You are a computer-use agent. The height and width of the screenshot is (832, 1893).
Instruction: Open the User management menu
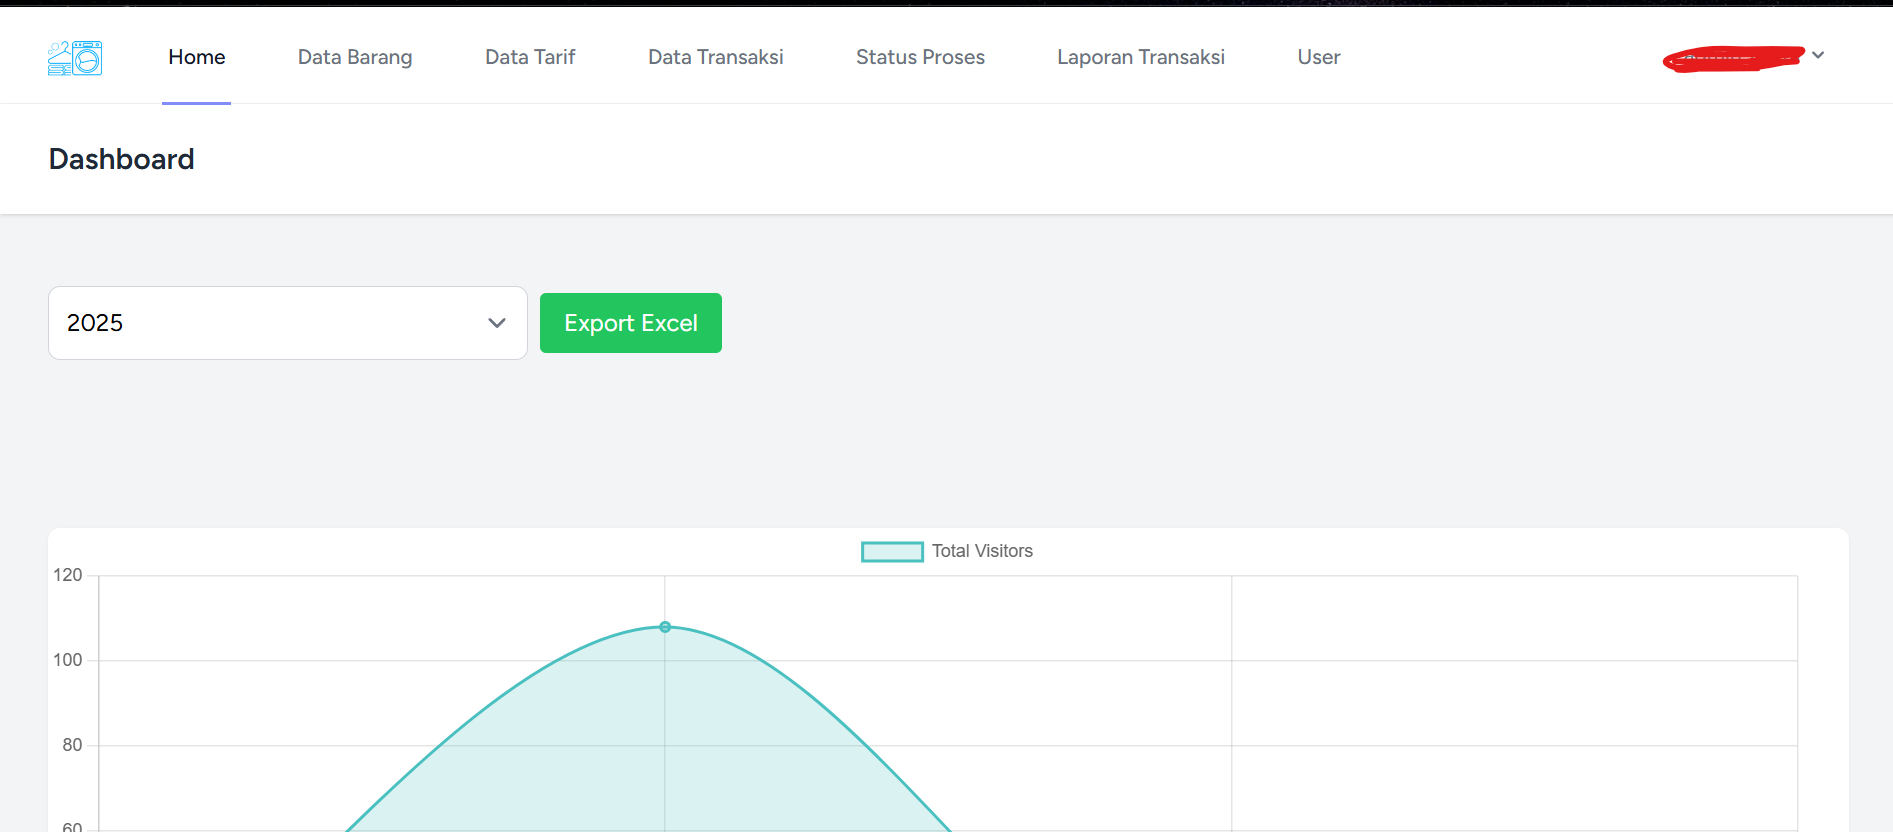[1318, 57]
